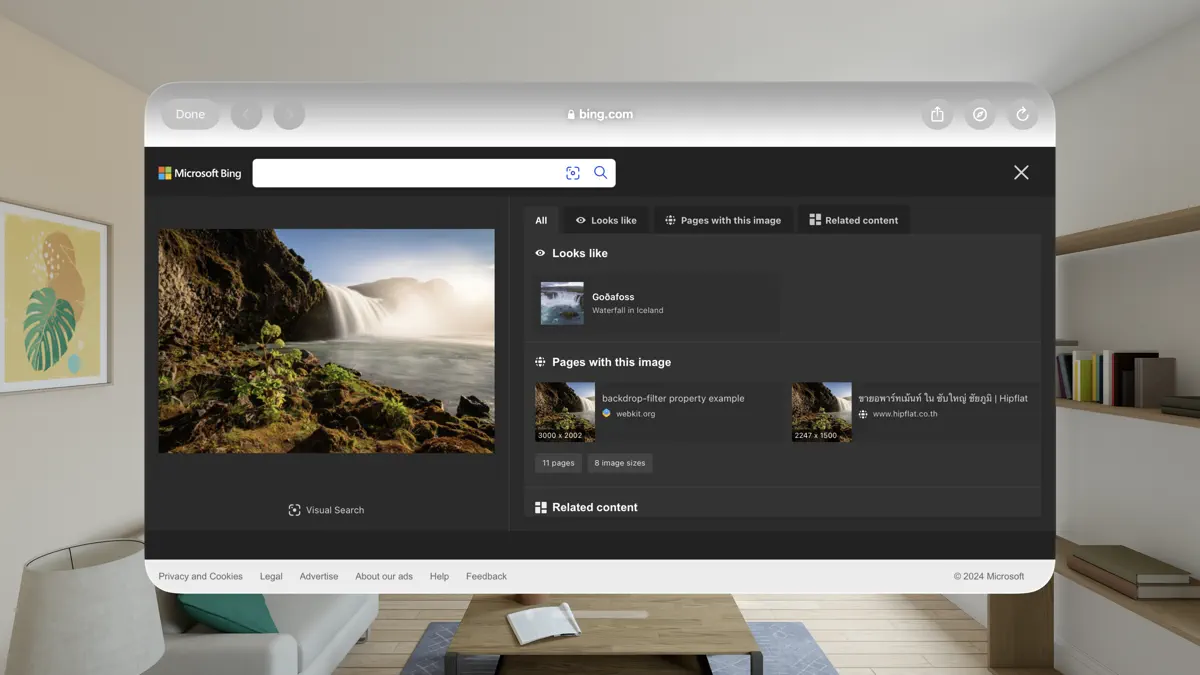Open the 2247 x 1500 image thumbnail
Image resolution: width=1200 pixels, height=675 pixels.
[x=822, y=412]
